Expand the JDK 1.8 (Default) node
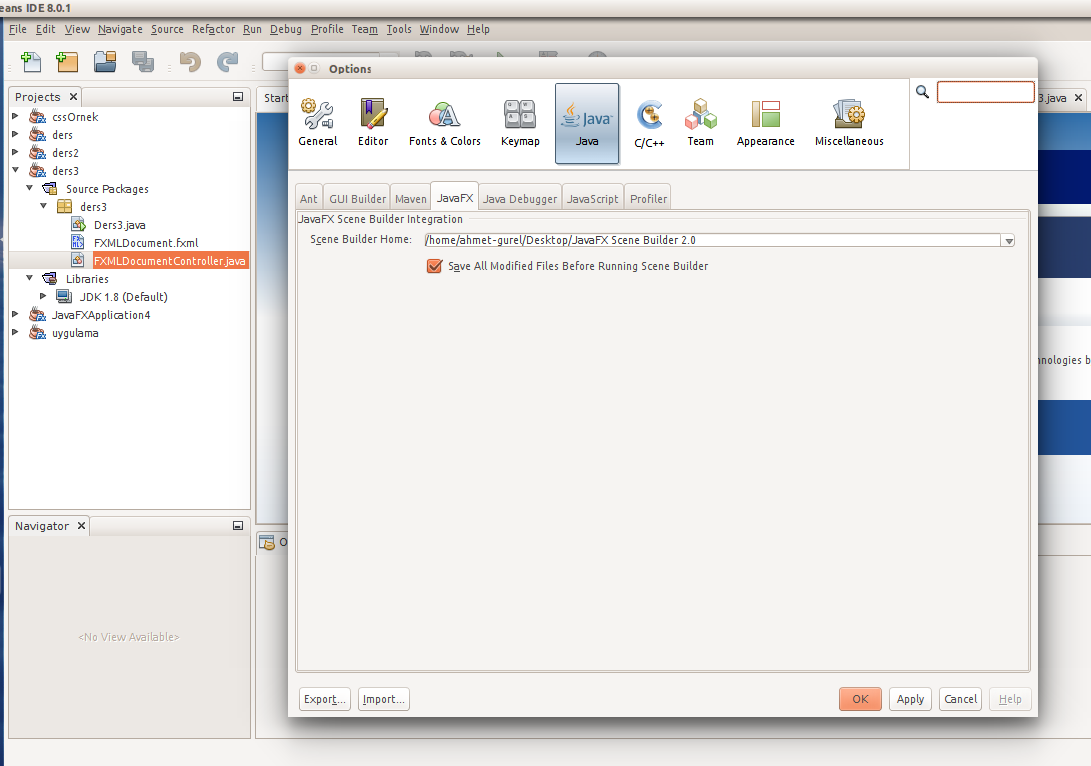The width and height of the screenshot is (1091, 766). coord(43,296)
